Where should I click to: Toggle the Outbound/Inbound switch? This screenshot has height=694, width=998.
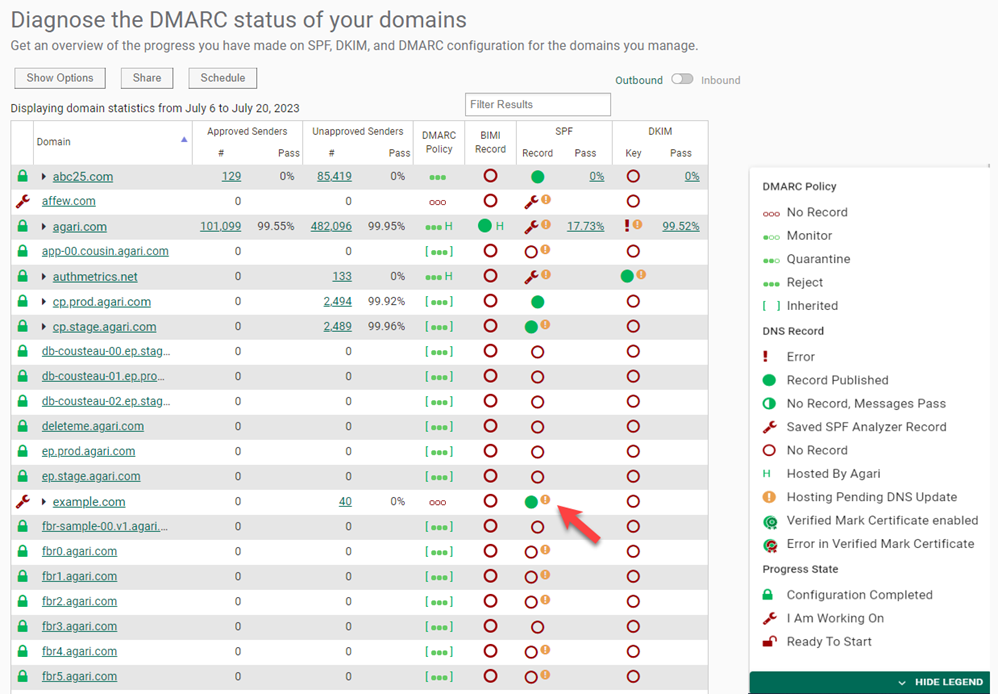682,79
